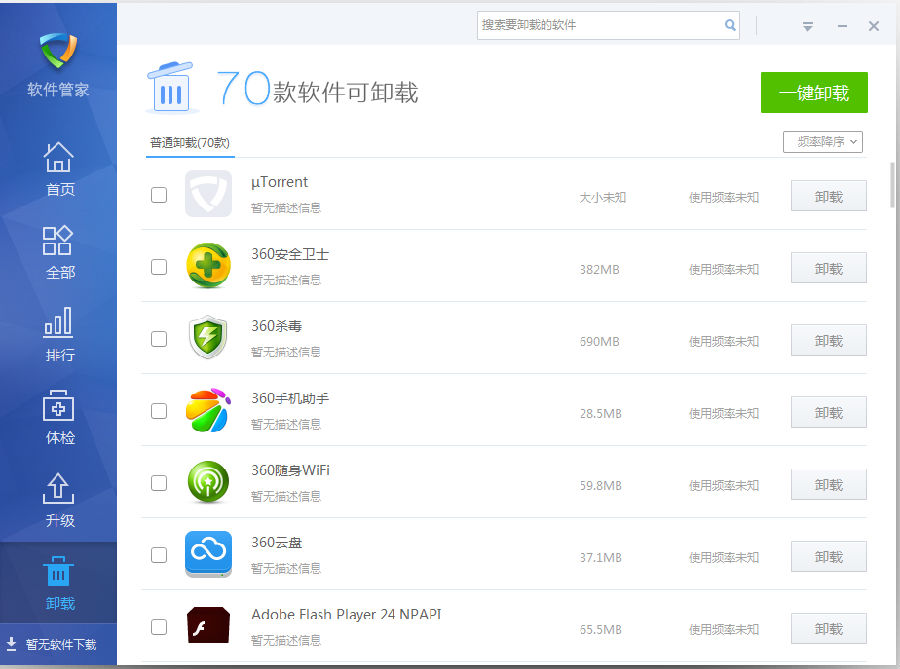Open the 体检 checkup icon

pos(58,406)
